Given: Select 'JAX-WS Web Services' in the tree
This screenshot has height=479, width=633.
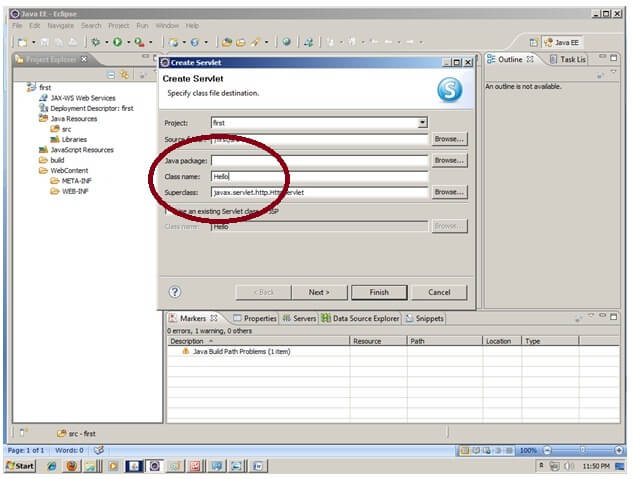Looking at the screenshot, I should pos(83,98).
